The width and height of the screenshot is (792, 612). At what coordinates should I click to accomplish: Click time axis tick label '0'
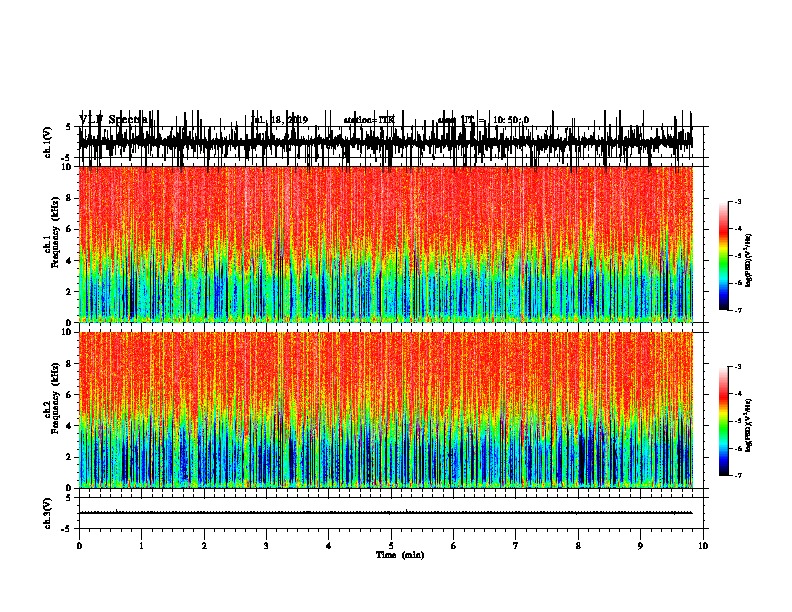[x=79, y=546]
